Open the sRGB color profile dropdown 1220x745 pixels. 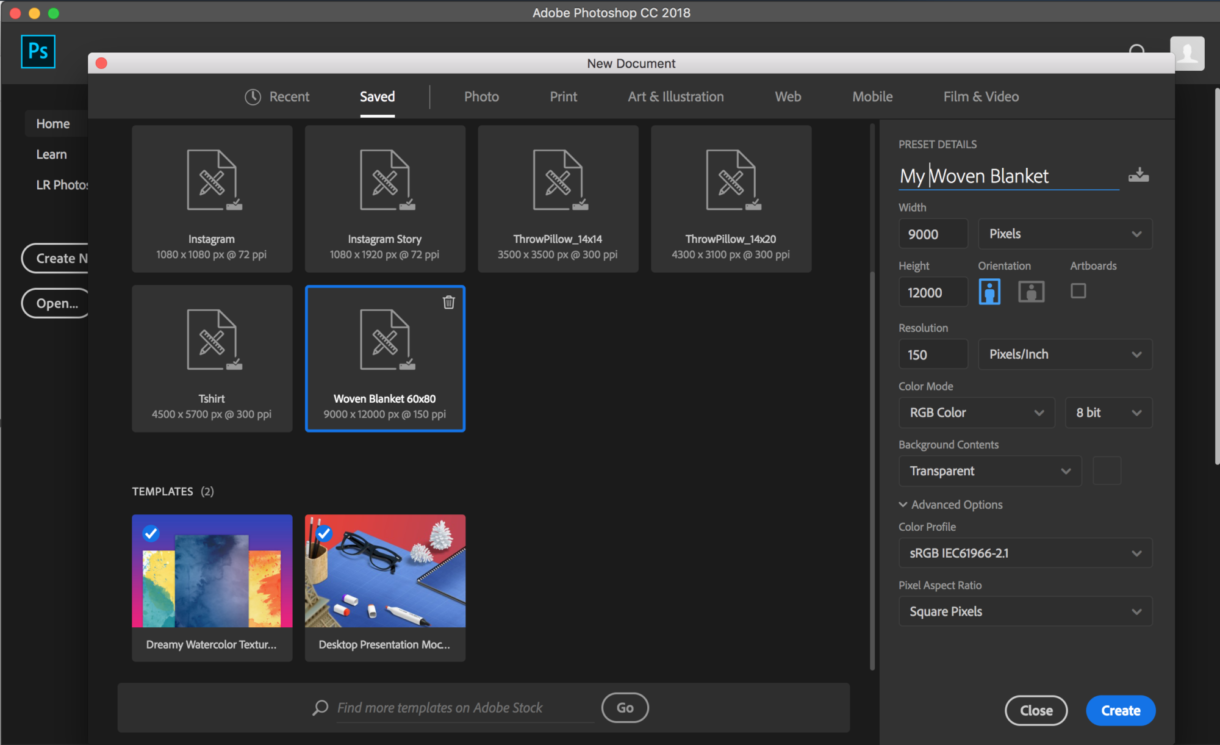[1025, 553]
